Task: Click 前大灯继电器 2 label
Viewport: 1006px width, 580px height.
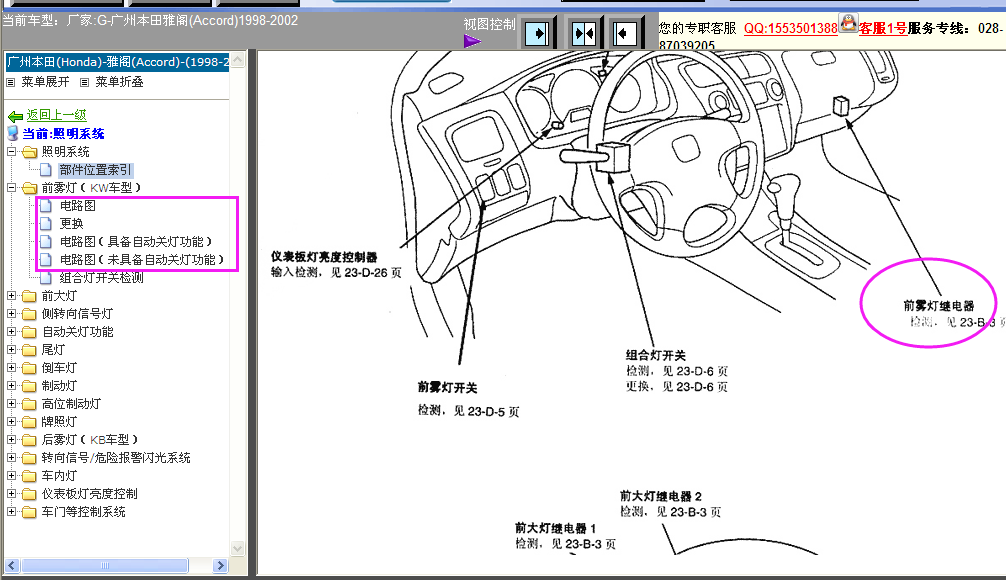Action: [661, 496]
